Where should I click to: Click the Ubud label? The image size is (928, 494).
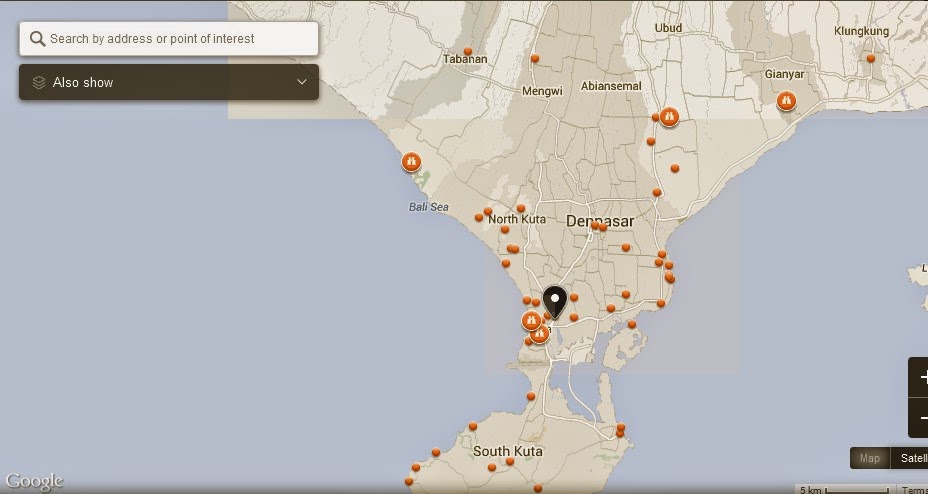tap(668, 28)
